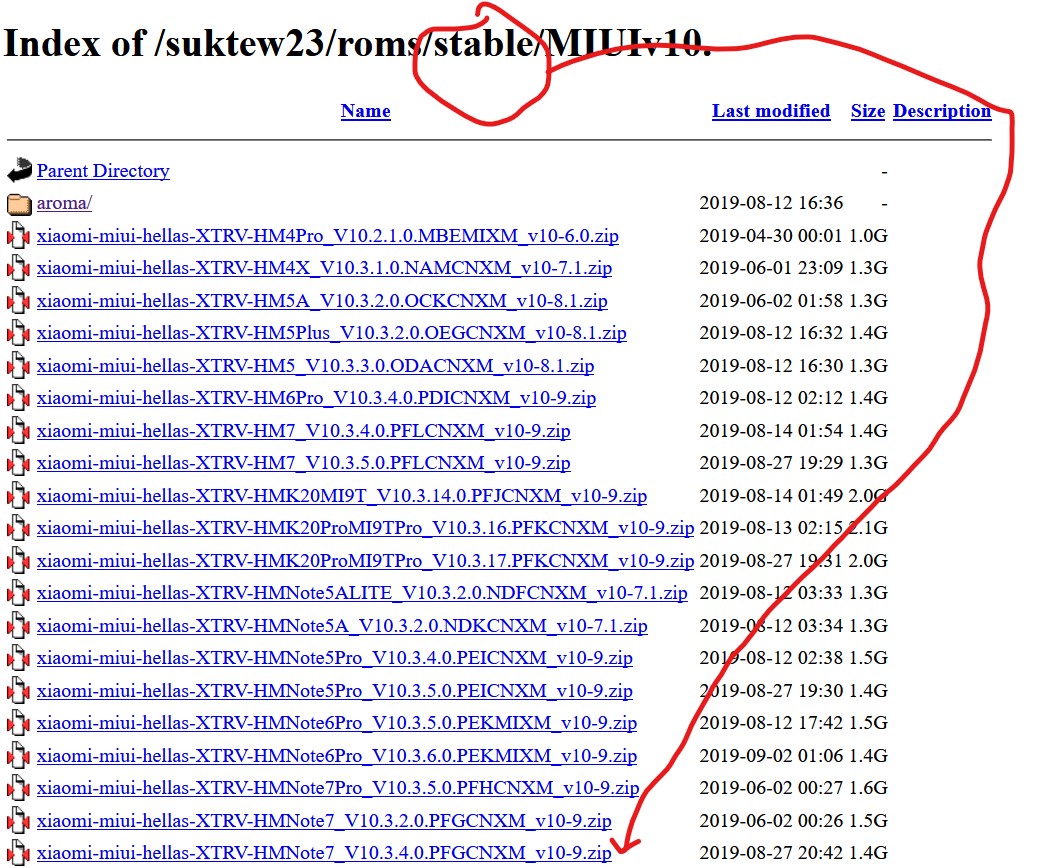
Task: Sort listing by Size header
Action: click(868, 111)
